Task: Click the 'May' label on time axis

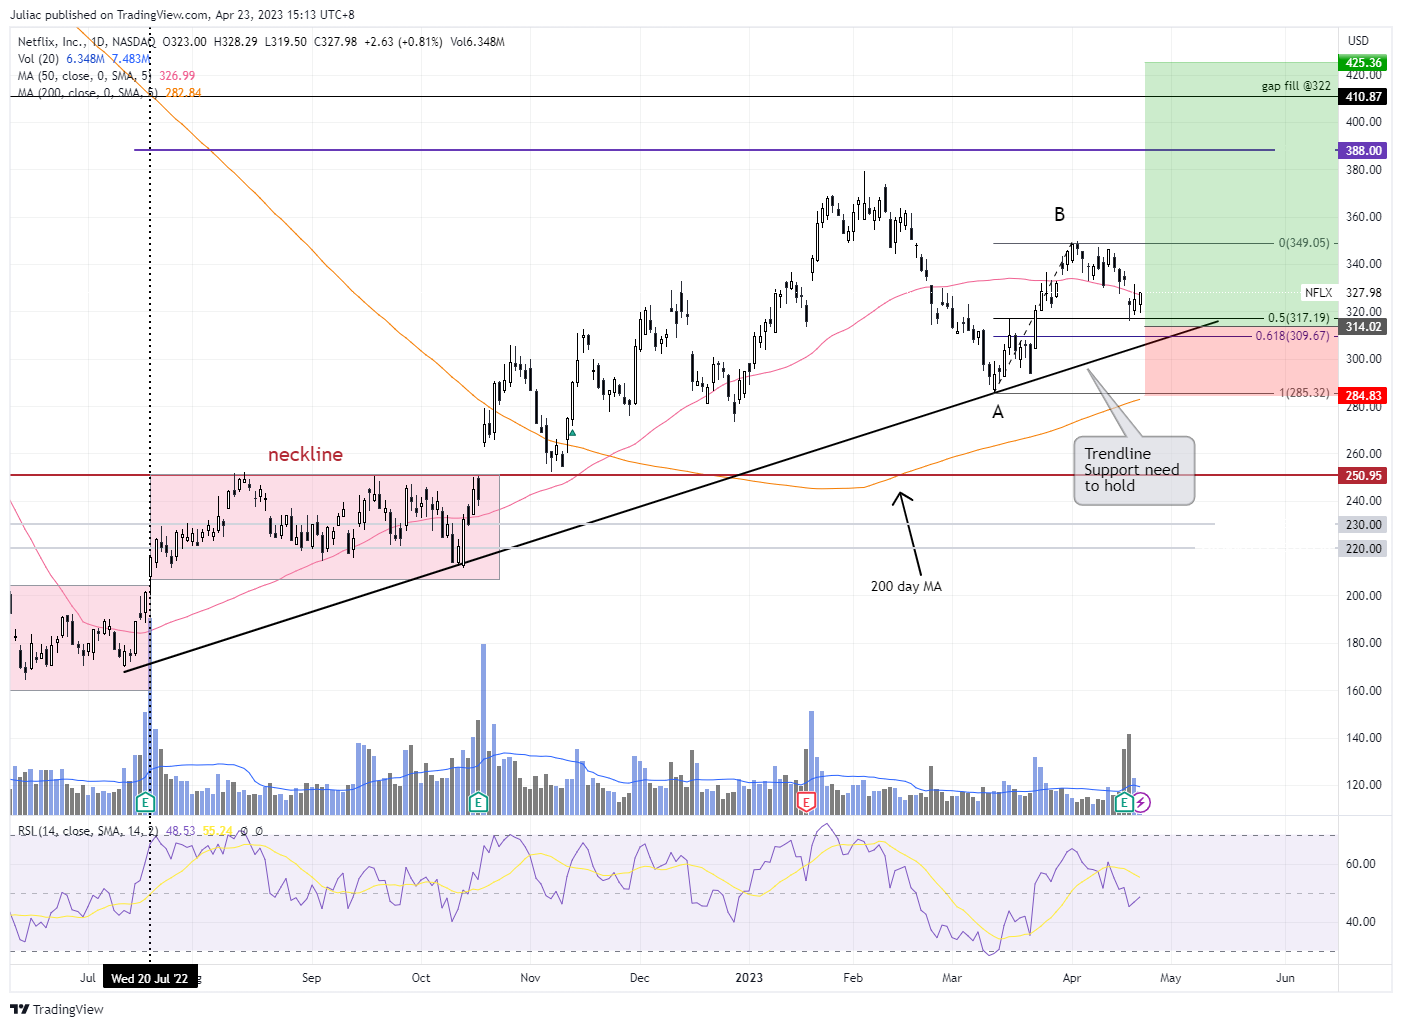Action: 1171,978
